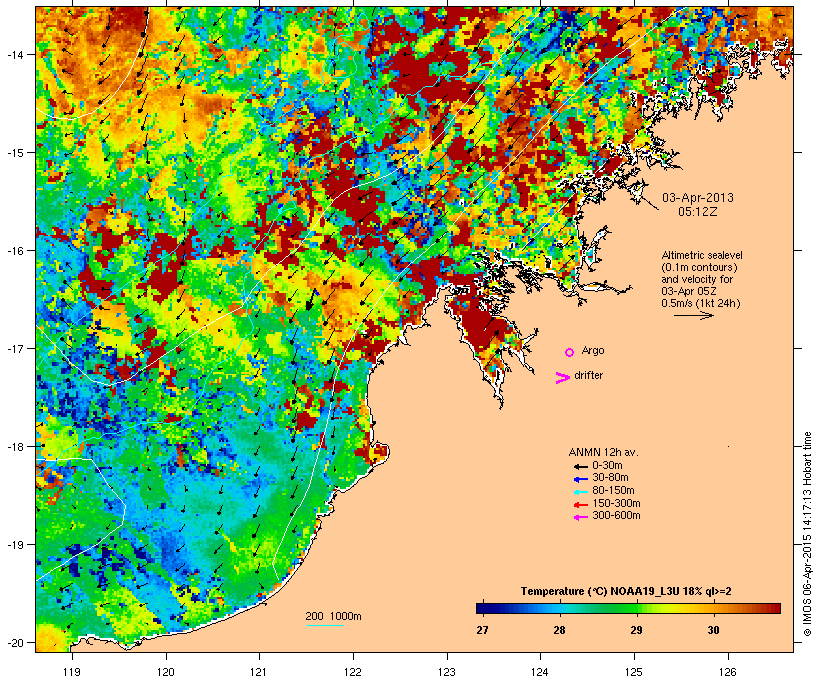820x680 pixels.
Task: Click the '80-150m' depth label
Action: (x=613, y=491)
